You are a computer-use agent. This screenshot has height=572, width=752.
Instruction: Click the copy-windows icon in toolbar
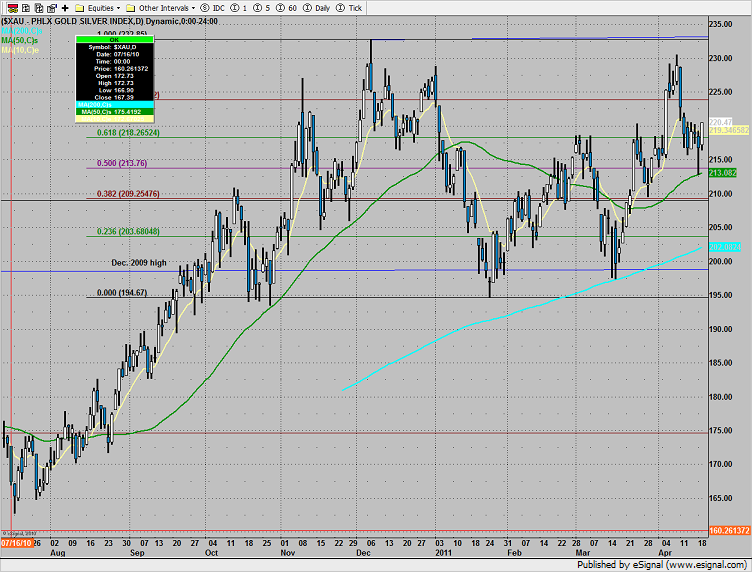(x=52, y=8)
